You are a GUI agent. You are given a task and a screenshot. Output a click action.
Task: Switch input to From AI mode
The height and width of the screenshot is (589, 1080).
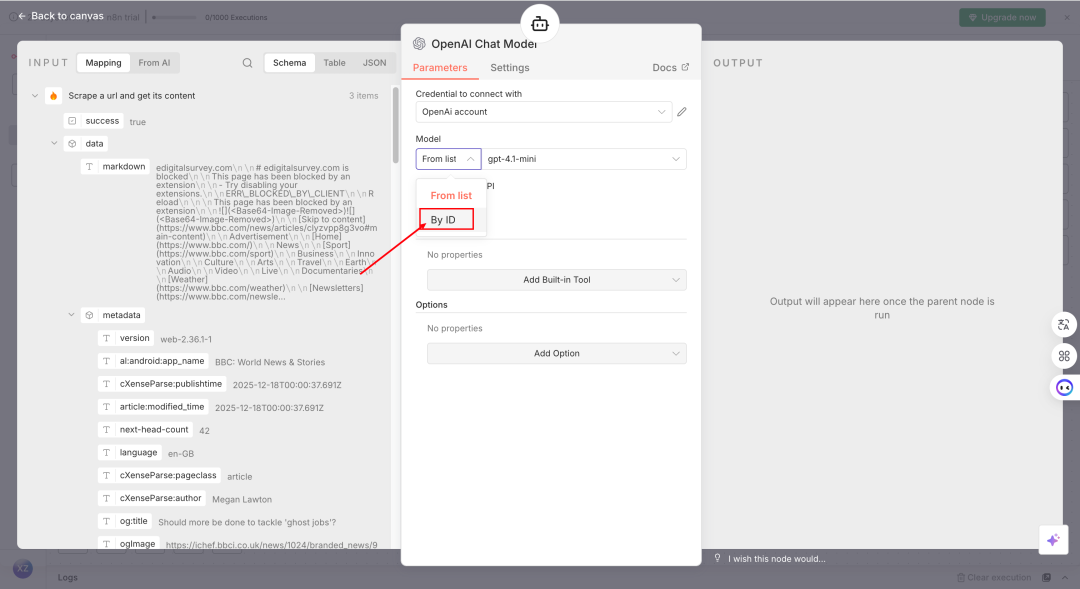pyautogui.click(x=154, y=63)
